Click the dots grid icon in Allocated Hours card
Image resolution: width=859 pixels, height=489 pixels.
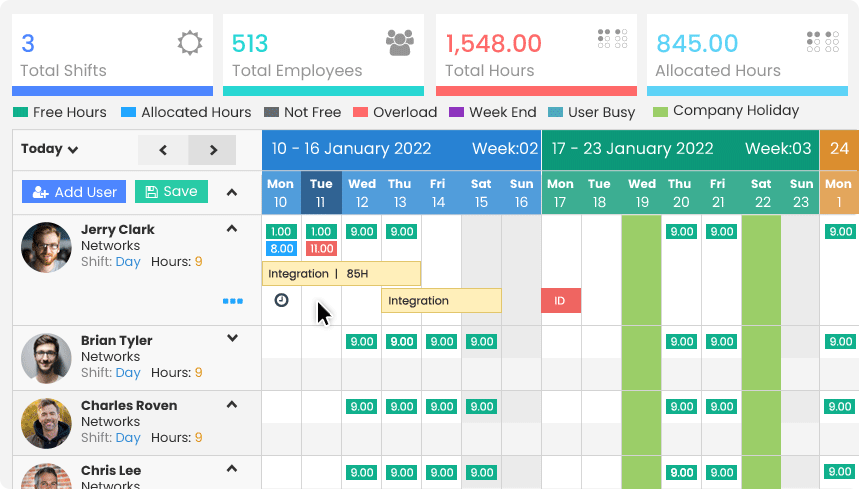tap(823, 42)
